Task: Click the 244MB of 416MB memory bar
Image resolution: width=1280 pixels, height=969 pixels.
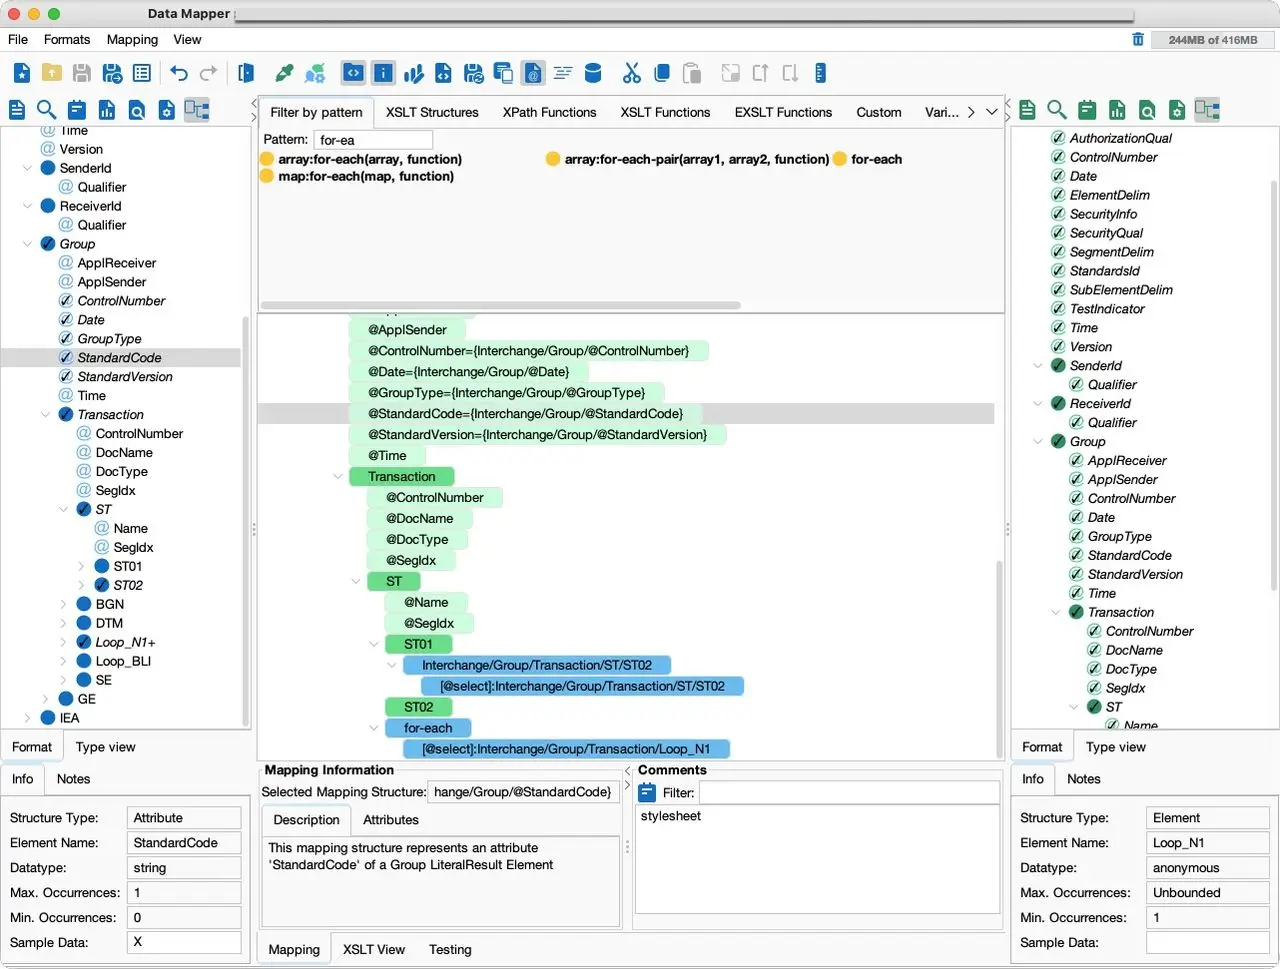Action: click(x=1213, y=40)
